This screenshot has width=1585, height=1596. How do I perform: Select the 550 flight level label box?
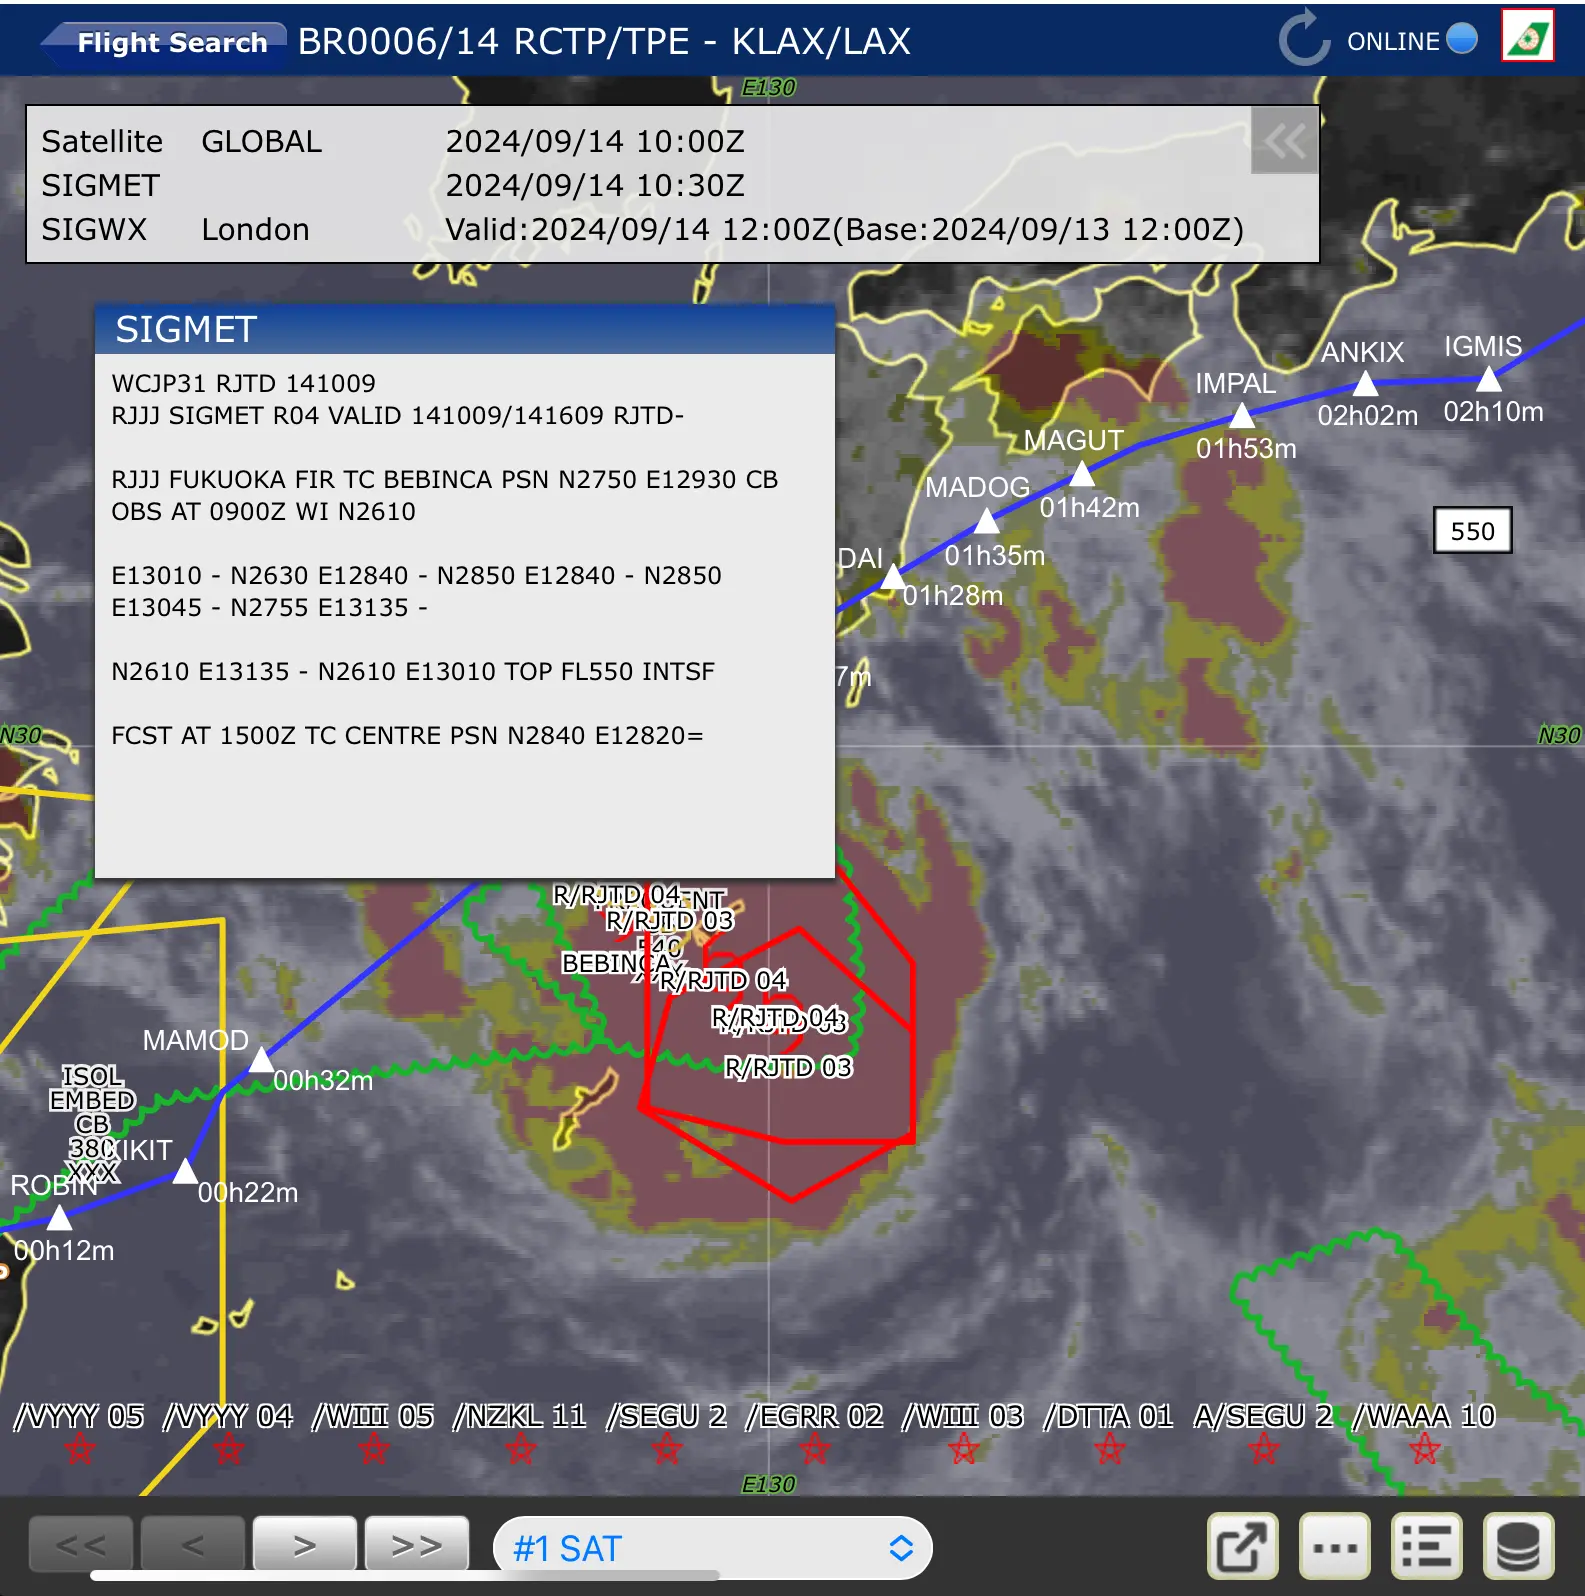pos(1472,531)
